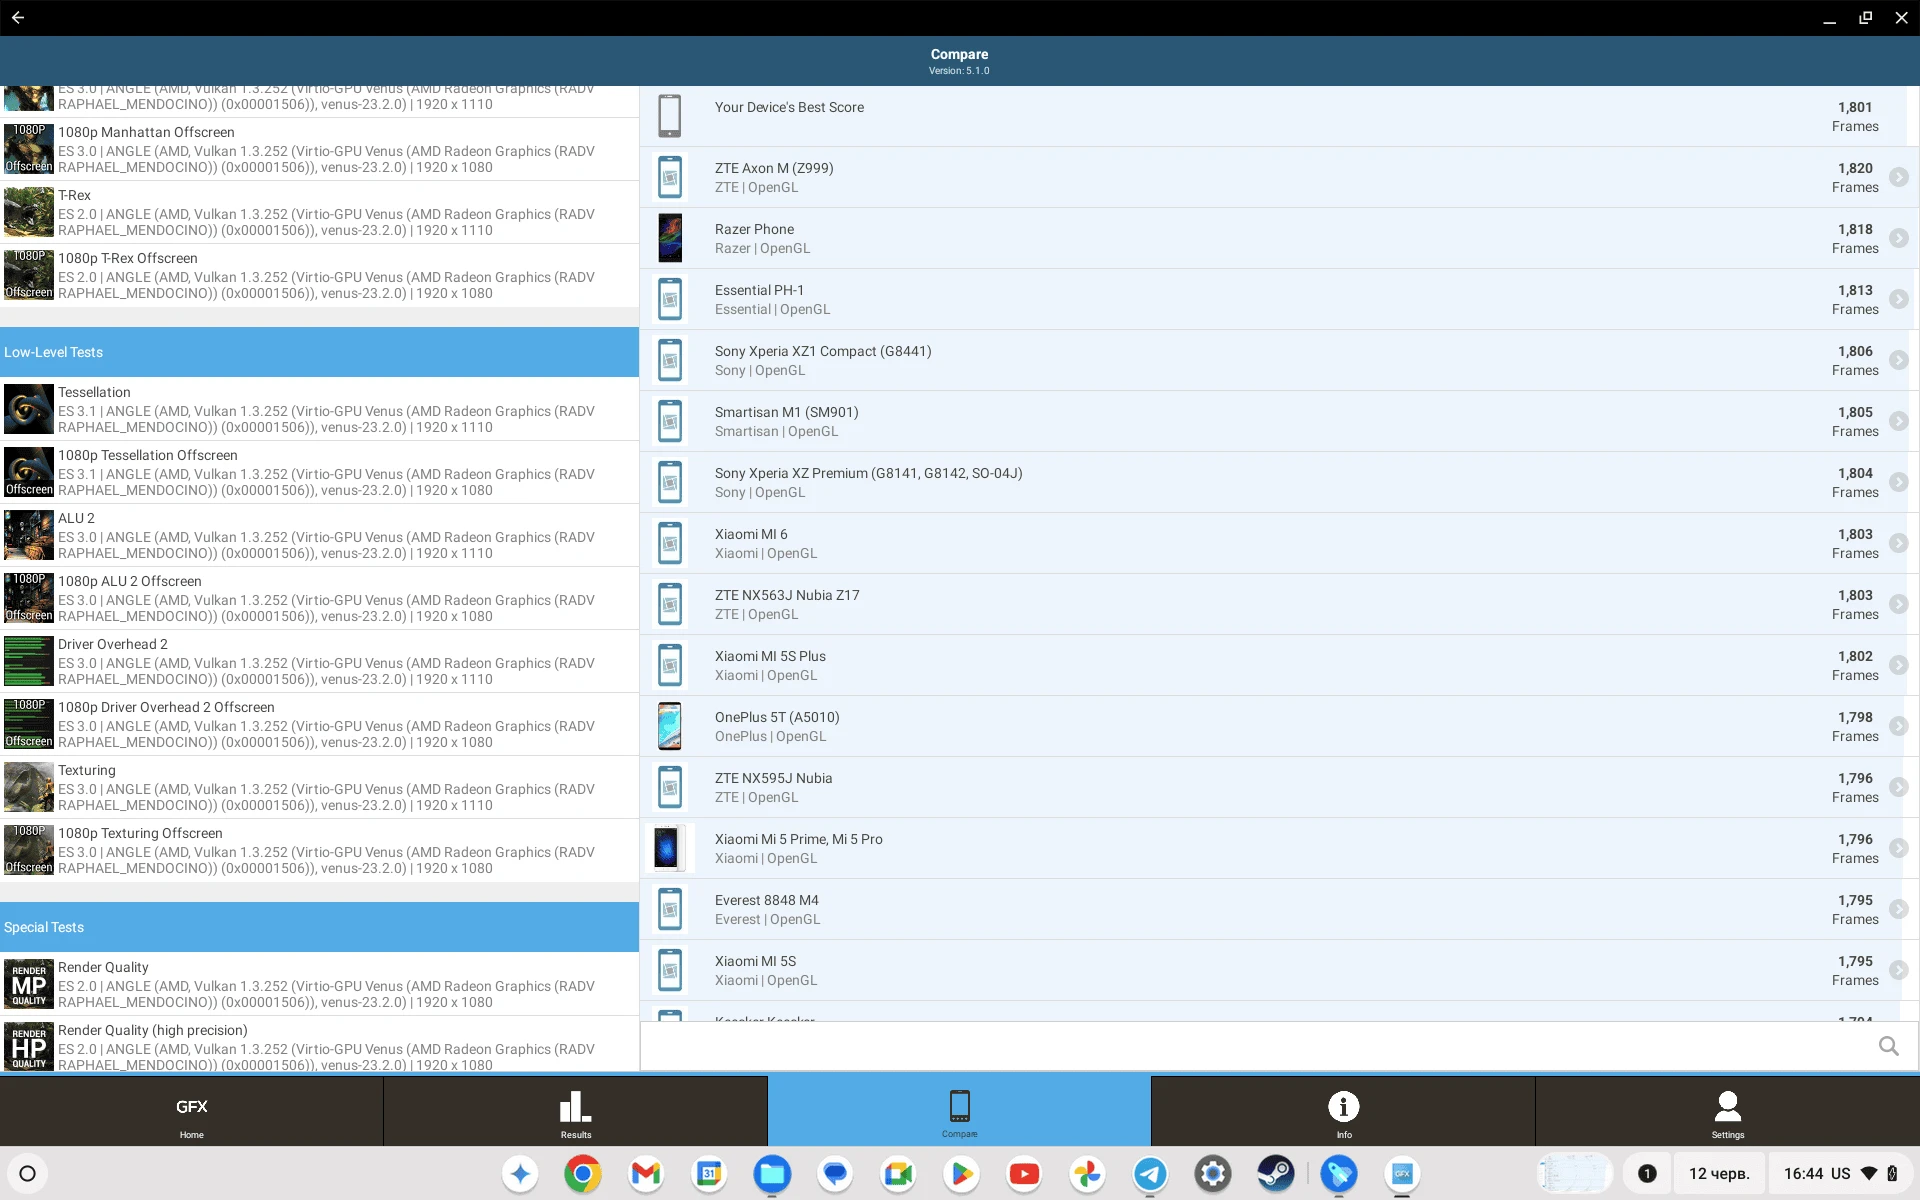Open YouTube from the shelf
The image size is (1920, 1200).
click(x=1024, y=1173)
